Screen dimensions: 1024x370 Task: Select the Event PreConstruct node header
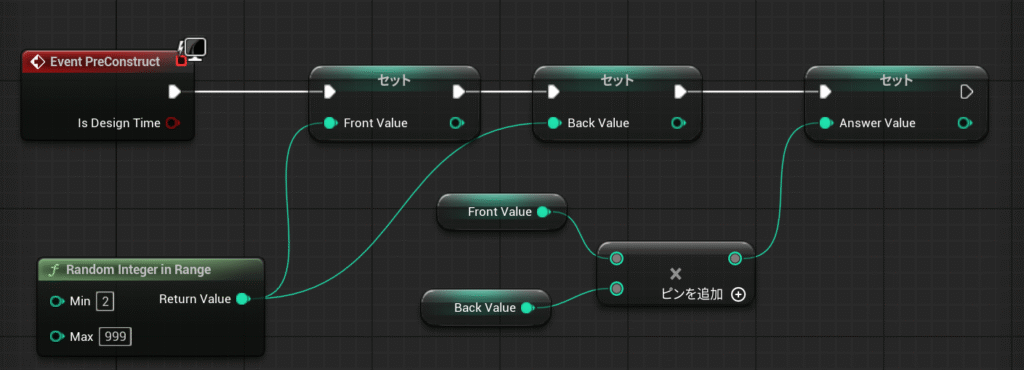[107, 61]
